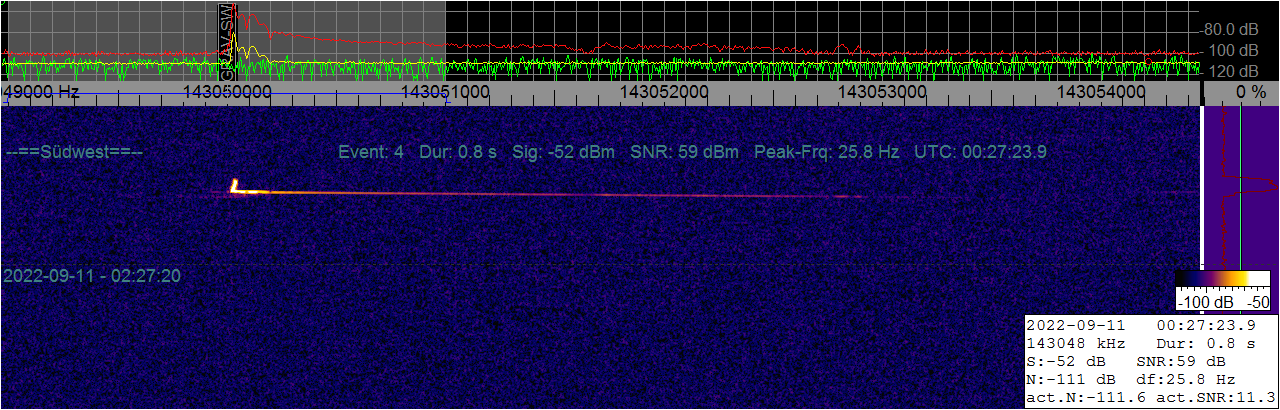Click act.SNR:11.3 in the info box
The width and height of the screenshot is (1280, 410).
click(1214, 397)
